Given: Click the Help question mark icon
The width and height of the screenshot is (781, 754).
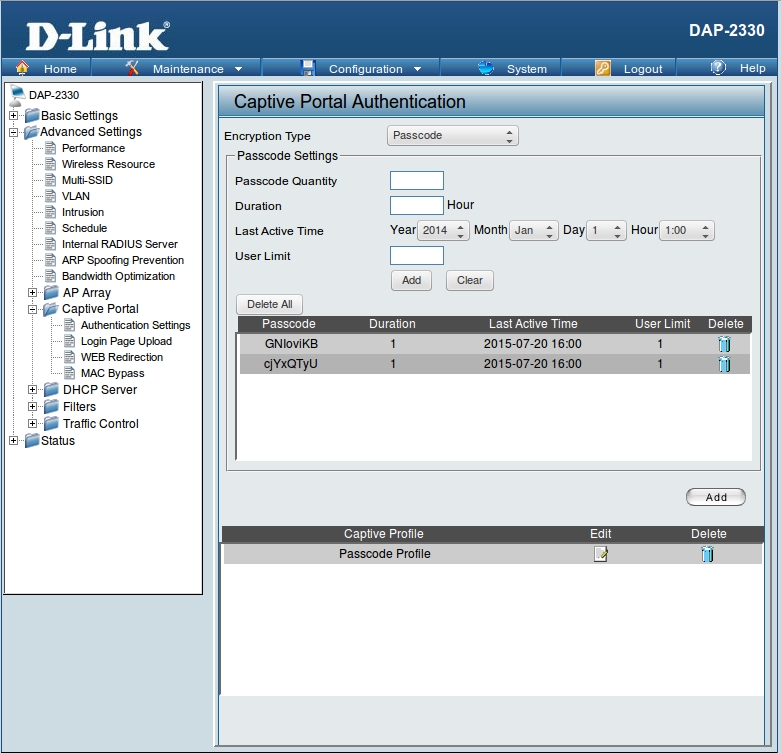Looking at the screenshot, I should pos(718,68).
